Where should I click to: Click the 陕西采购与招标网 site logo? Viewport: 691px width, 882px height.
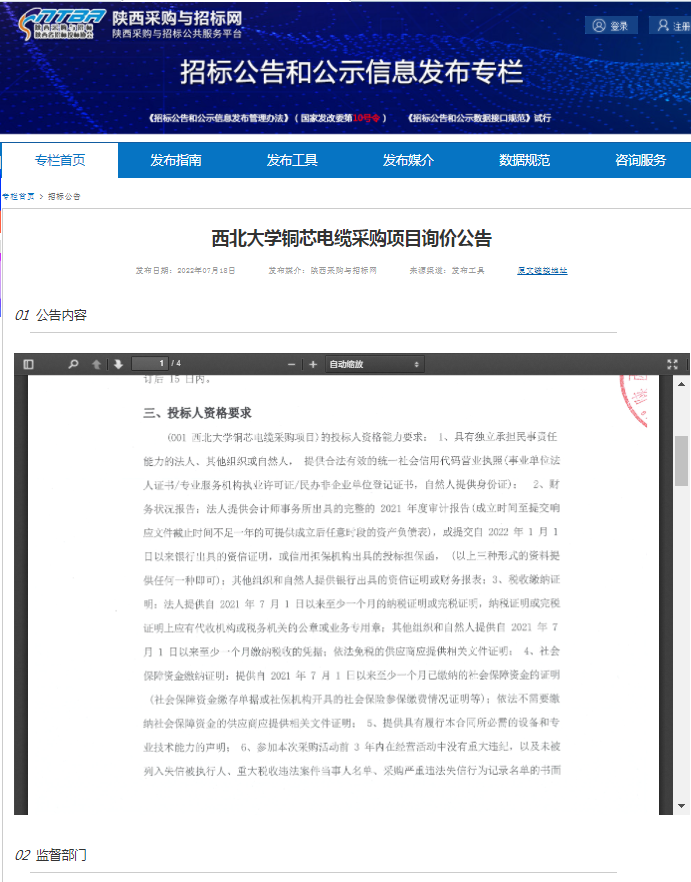click(60, 26)
